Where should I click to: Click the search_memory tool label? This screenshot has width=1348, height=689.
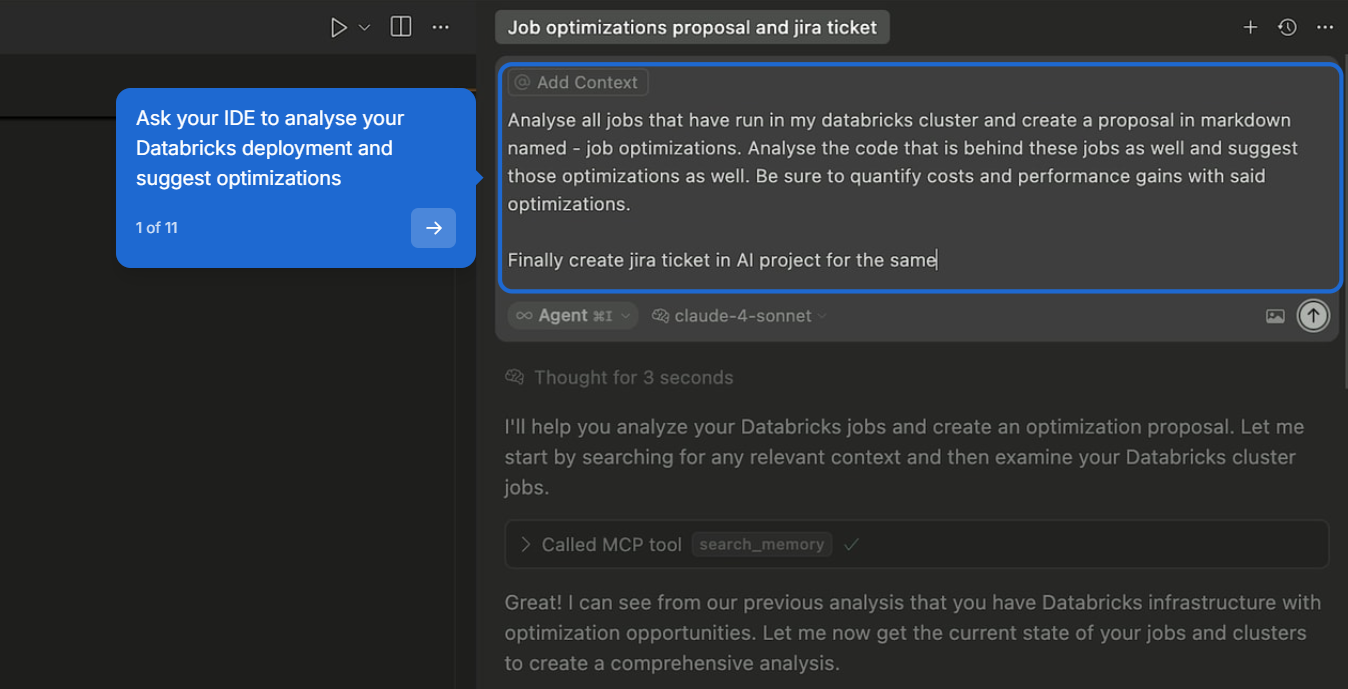[762, 544]
